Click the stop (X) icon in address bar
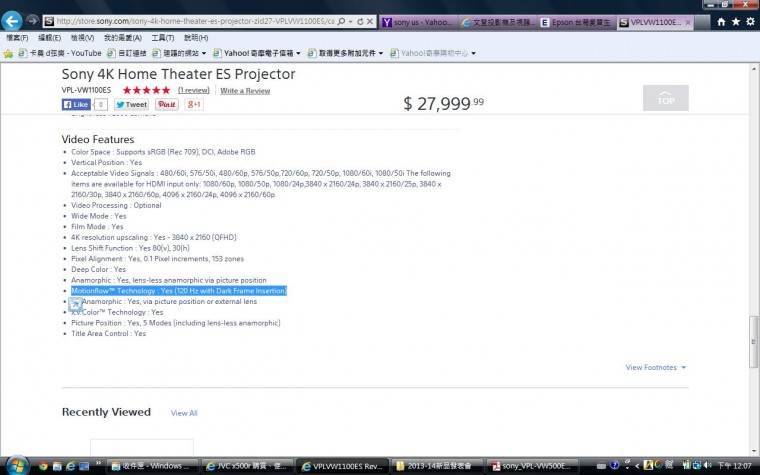This screenshot has width=760, height=475. pos(370,21)
